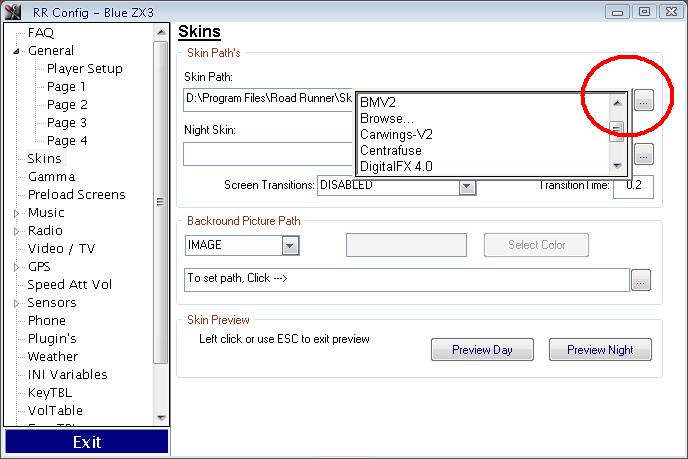The image size is (688, 459).
Task: Click the Skin Path browse button
Action: [x=644, y=100]
